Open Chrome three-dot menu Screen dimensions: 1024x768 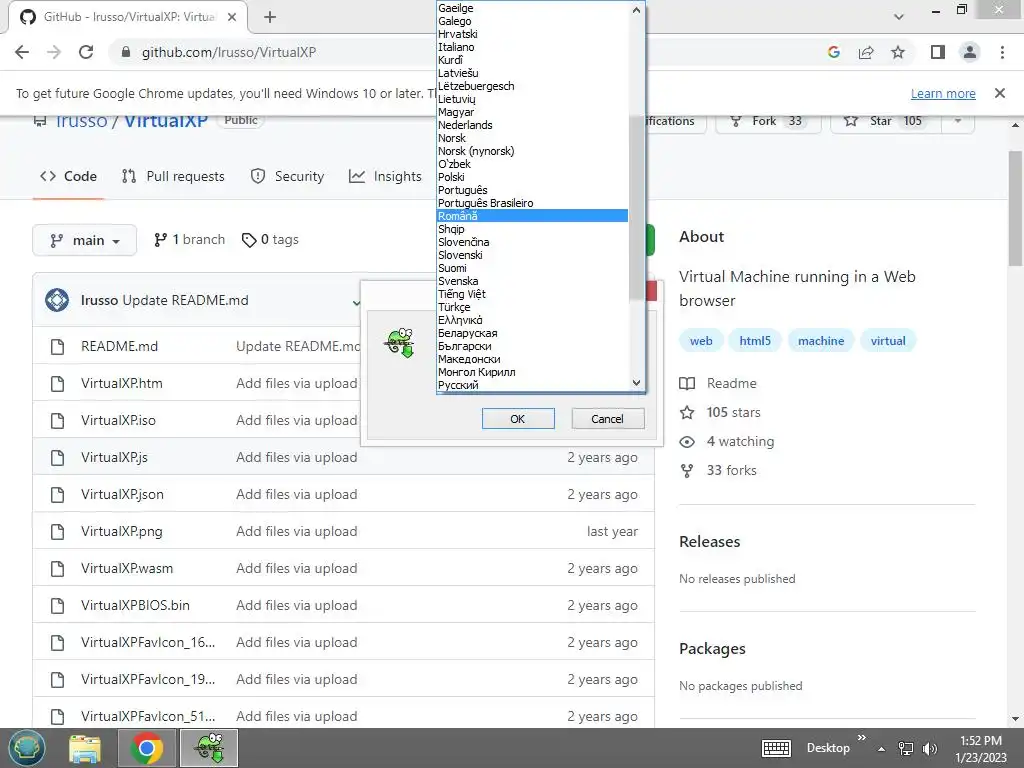1002,52
